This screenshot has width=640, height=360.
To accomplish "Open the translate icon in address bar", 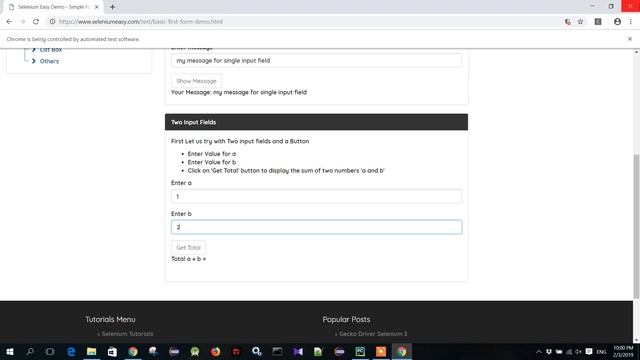I will click(568, 22).
